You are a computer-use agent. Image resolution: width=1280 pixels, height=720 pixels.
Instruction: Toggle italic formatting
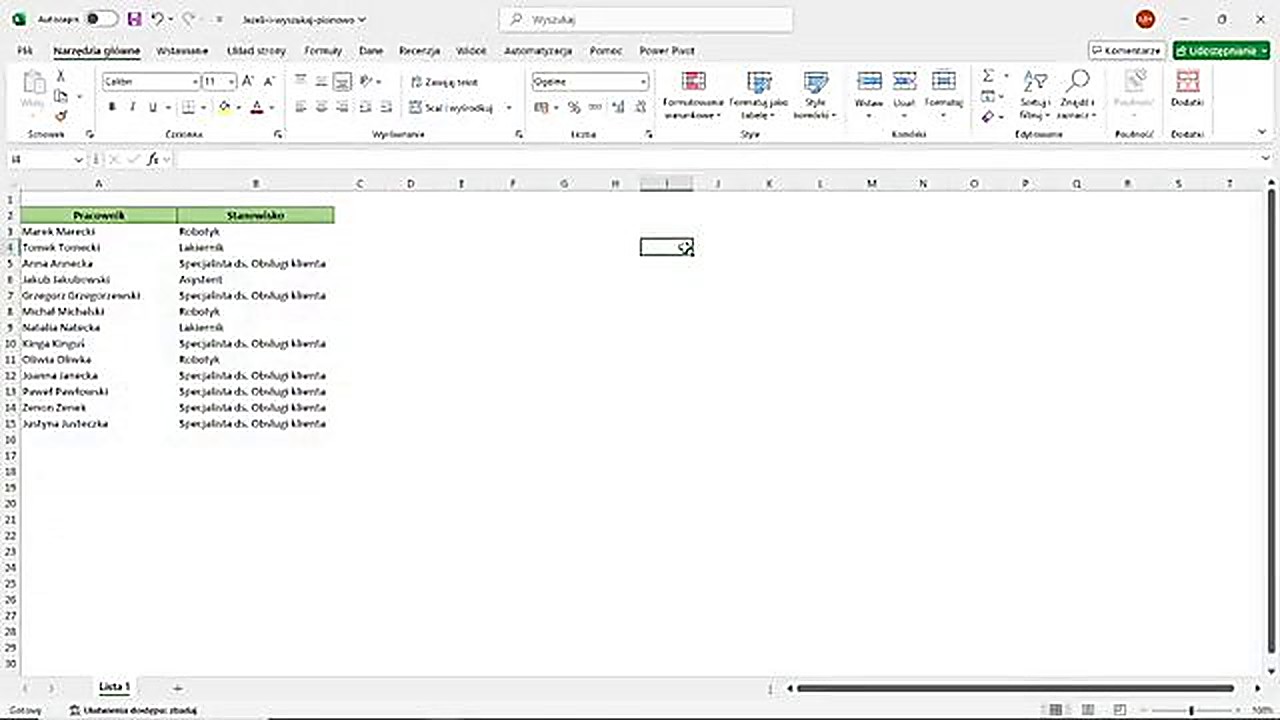point(131,107)
